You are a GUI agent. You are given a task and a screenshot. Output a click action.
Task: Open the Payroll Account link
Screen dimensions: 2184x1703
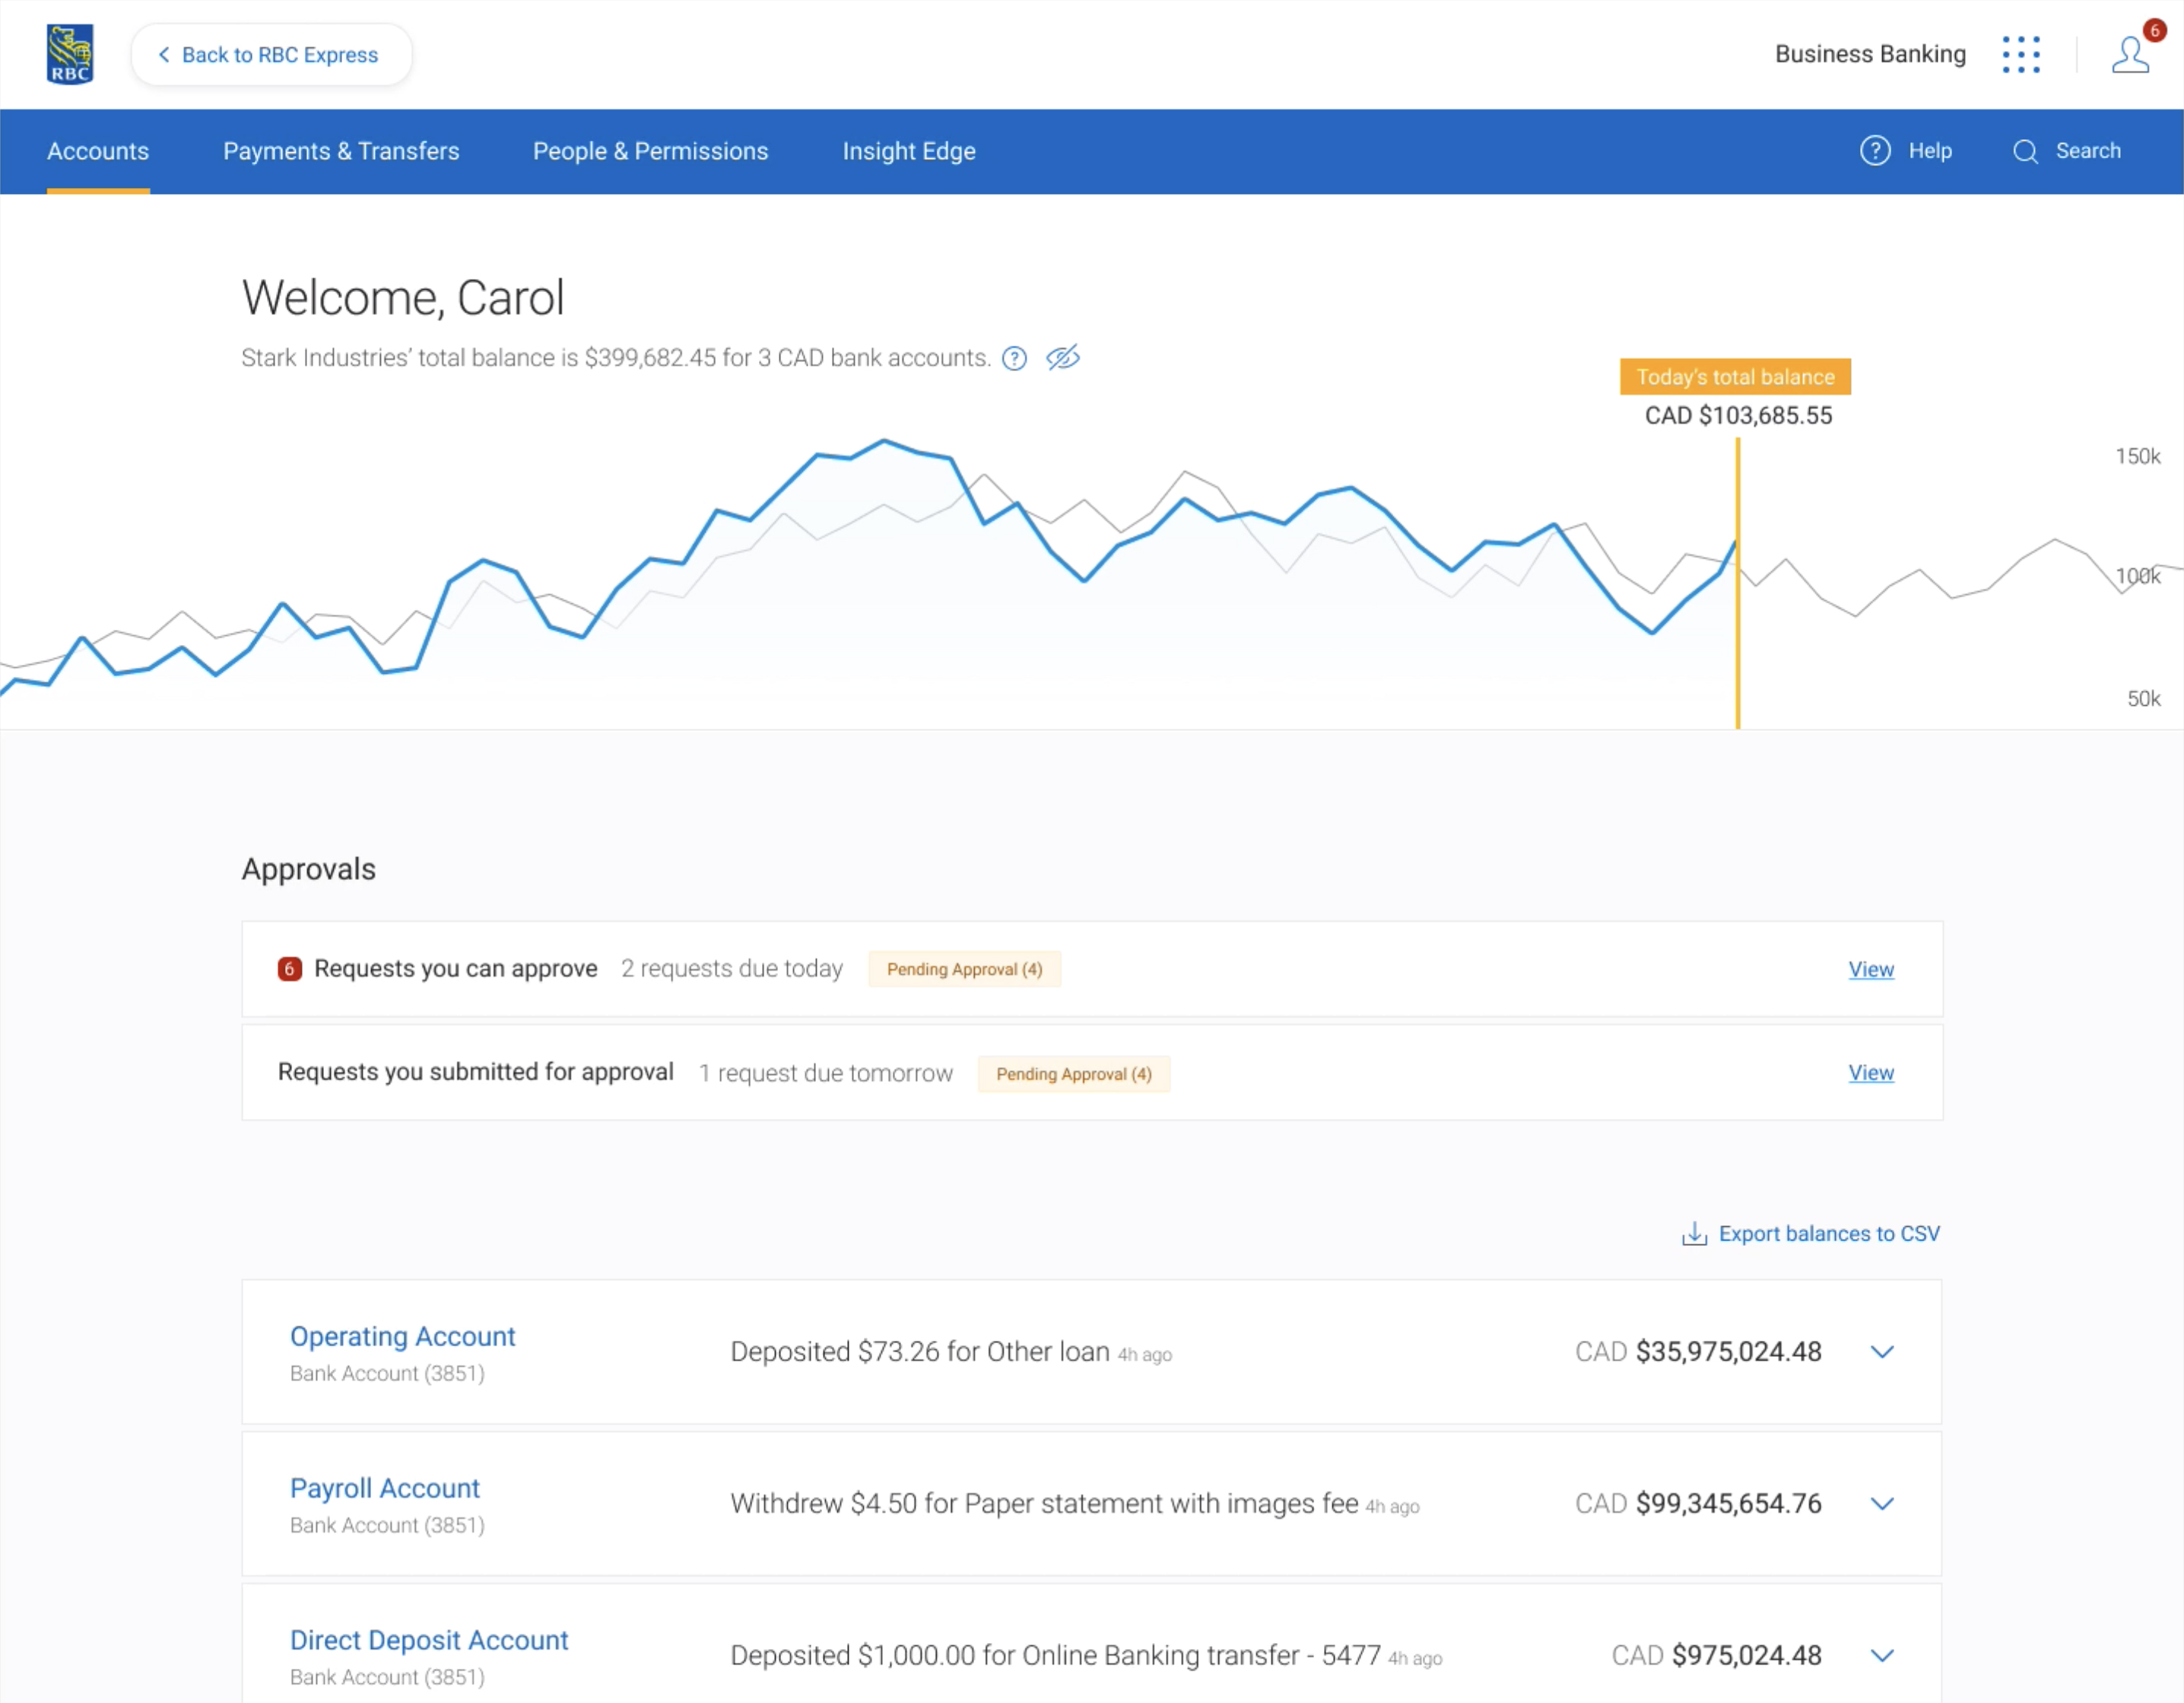coord(385,1488)
